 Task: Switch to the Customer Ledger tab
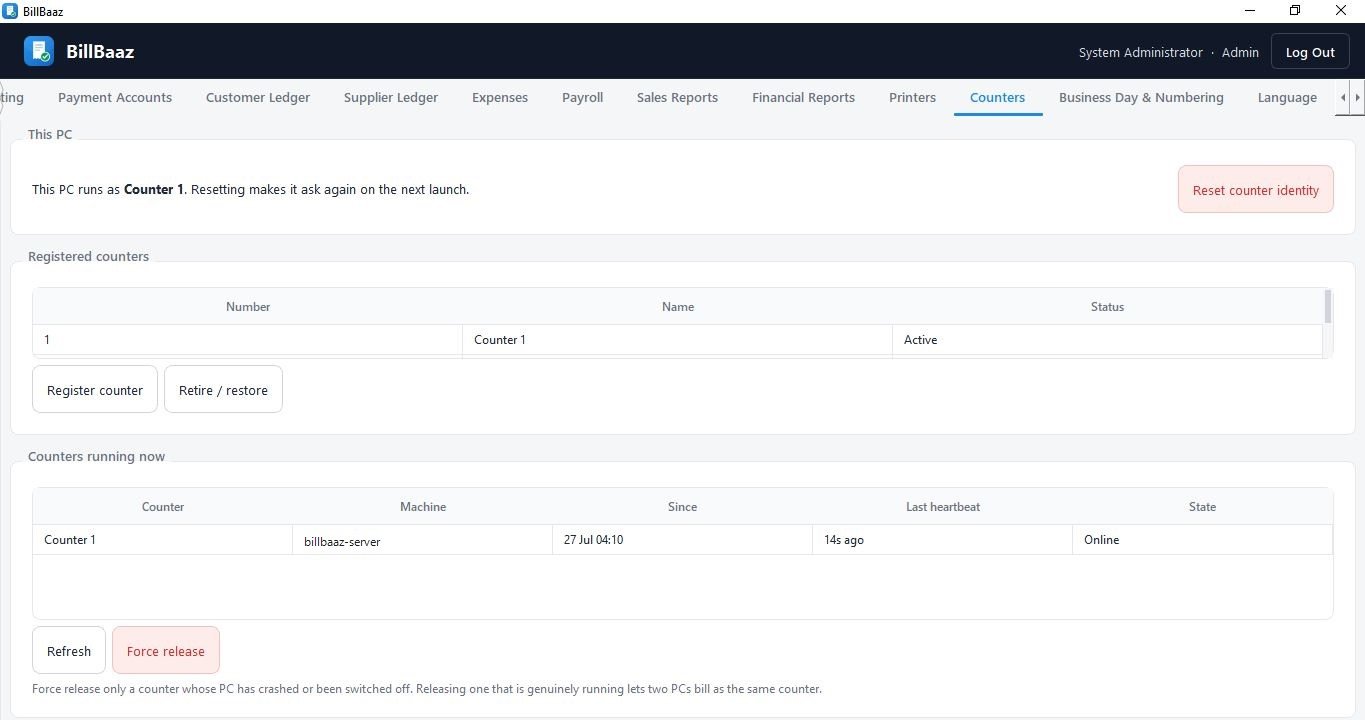[258, 97]
